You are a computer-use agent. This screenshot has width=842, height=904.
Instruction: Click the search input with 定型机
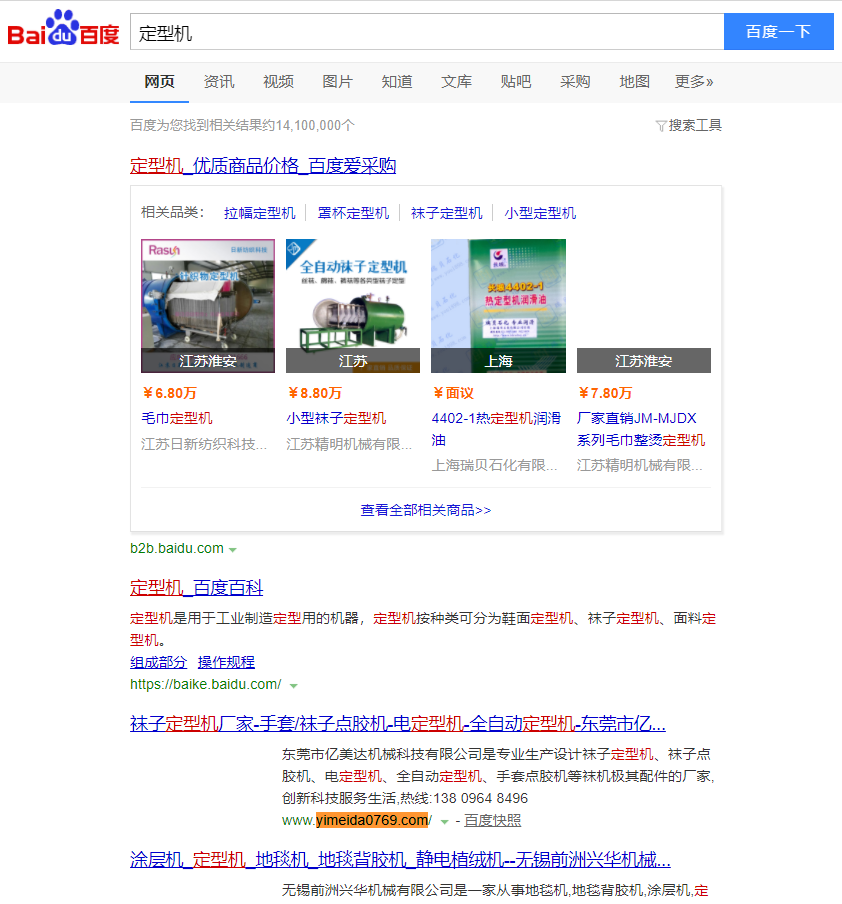point(427,32)
